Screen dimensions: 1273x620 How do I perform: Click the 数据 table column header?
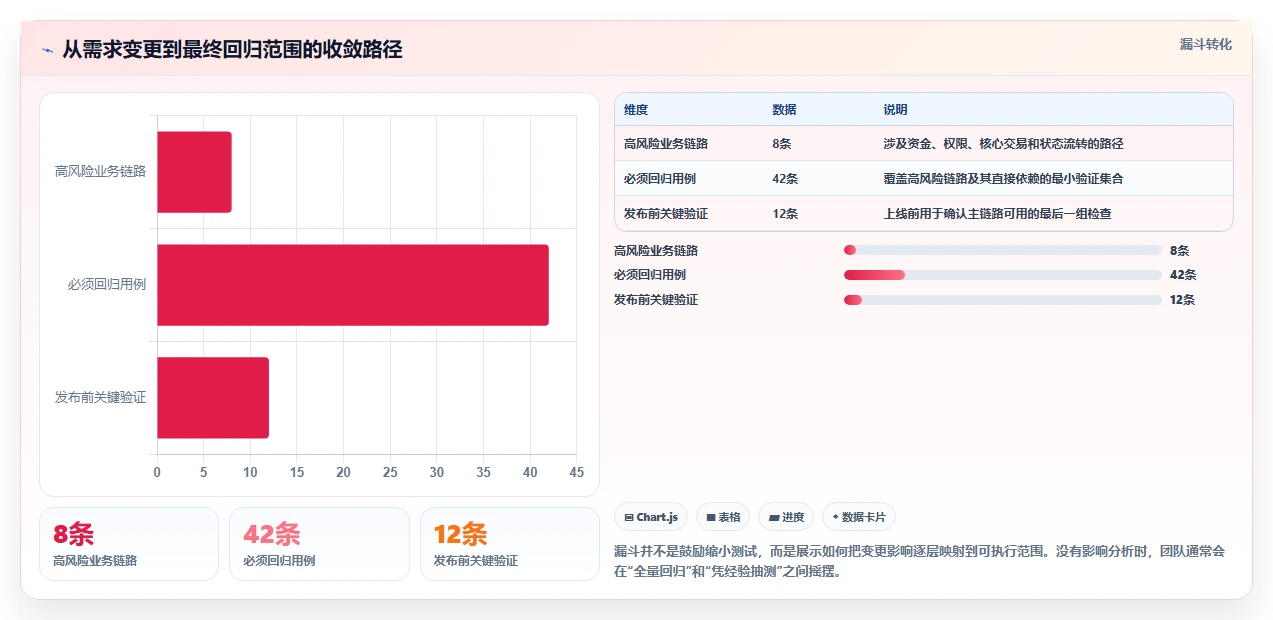tap(784, 110)
